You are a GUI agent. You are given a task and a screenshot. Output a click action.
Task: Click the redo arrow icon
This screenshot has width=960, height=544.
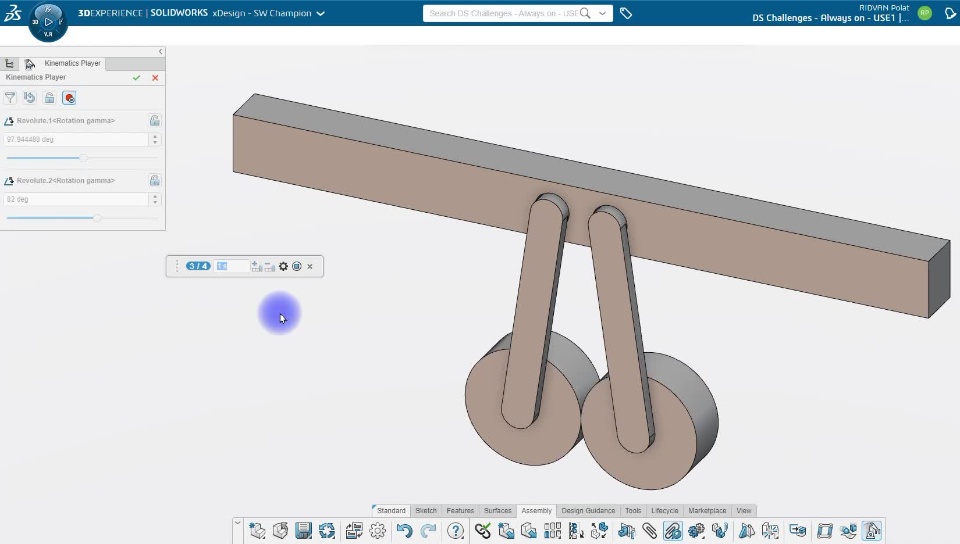click(x=428, y=531)
